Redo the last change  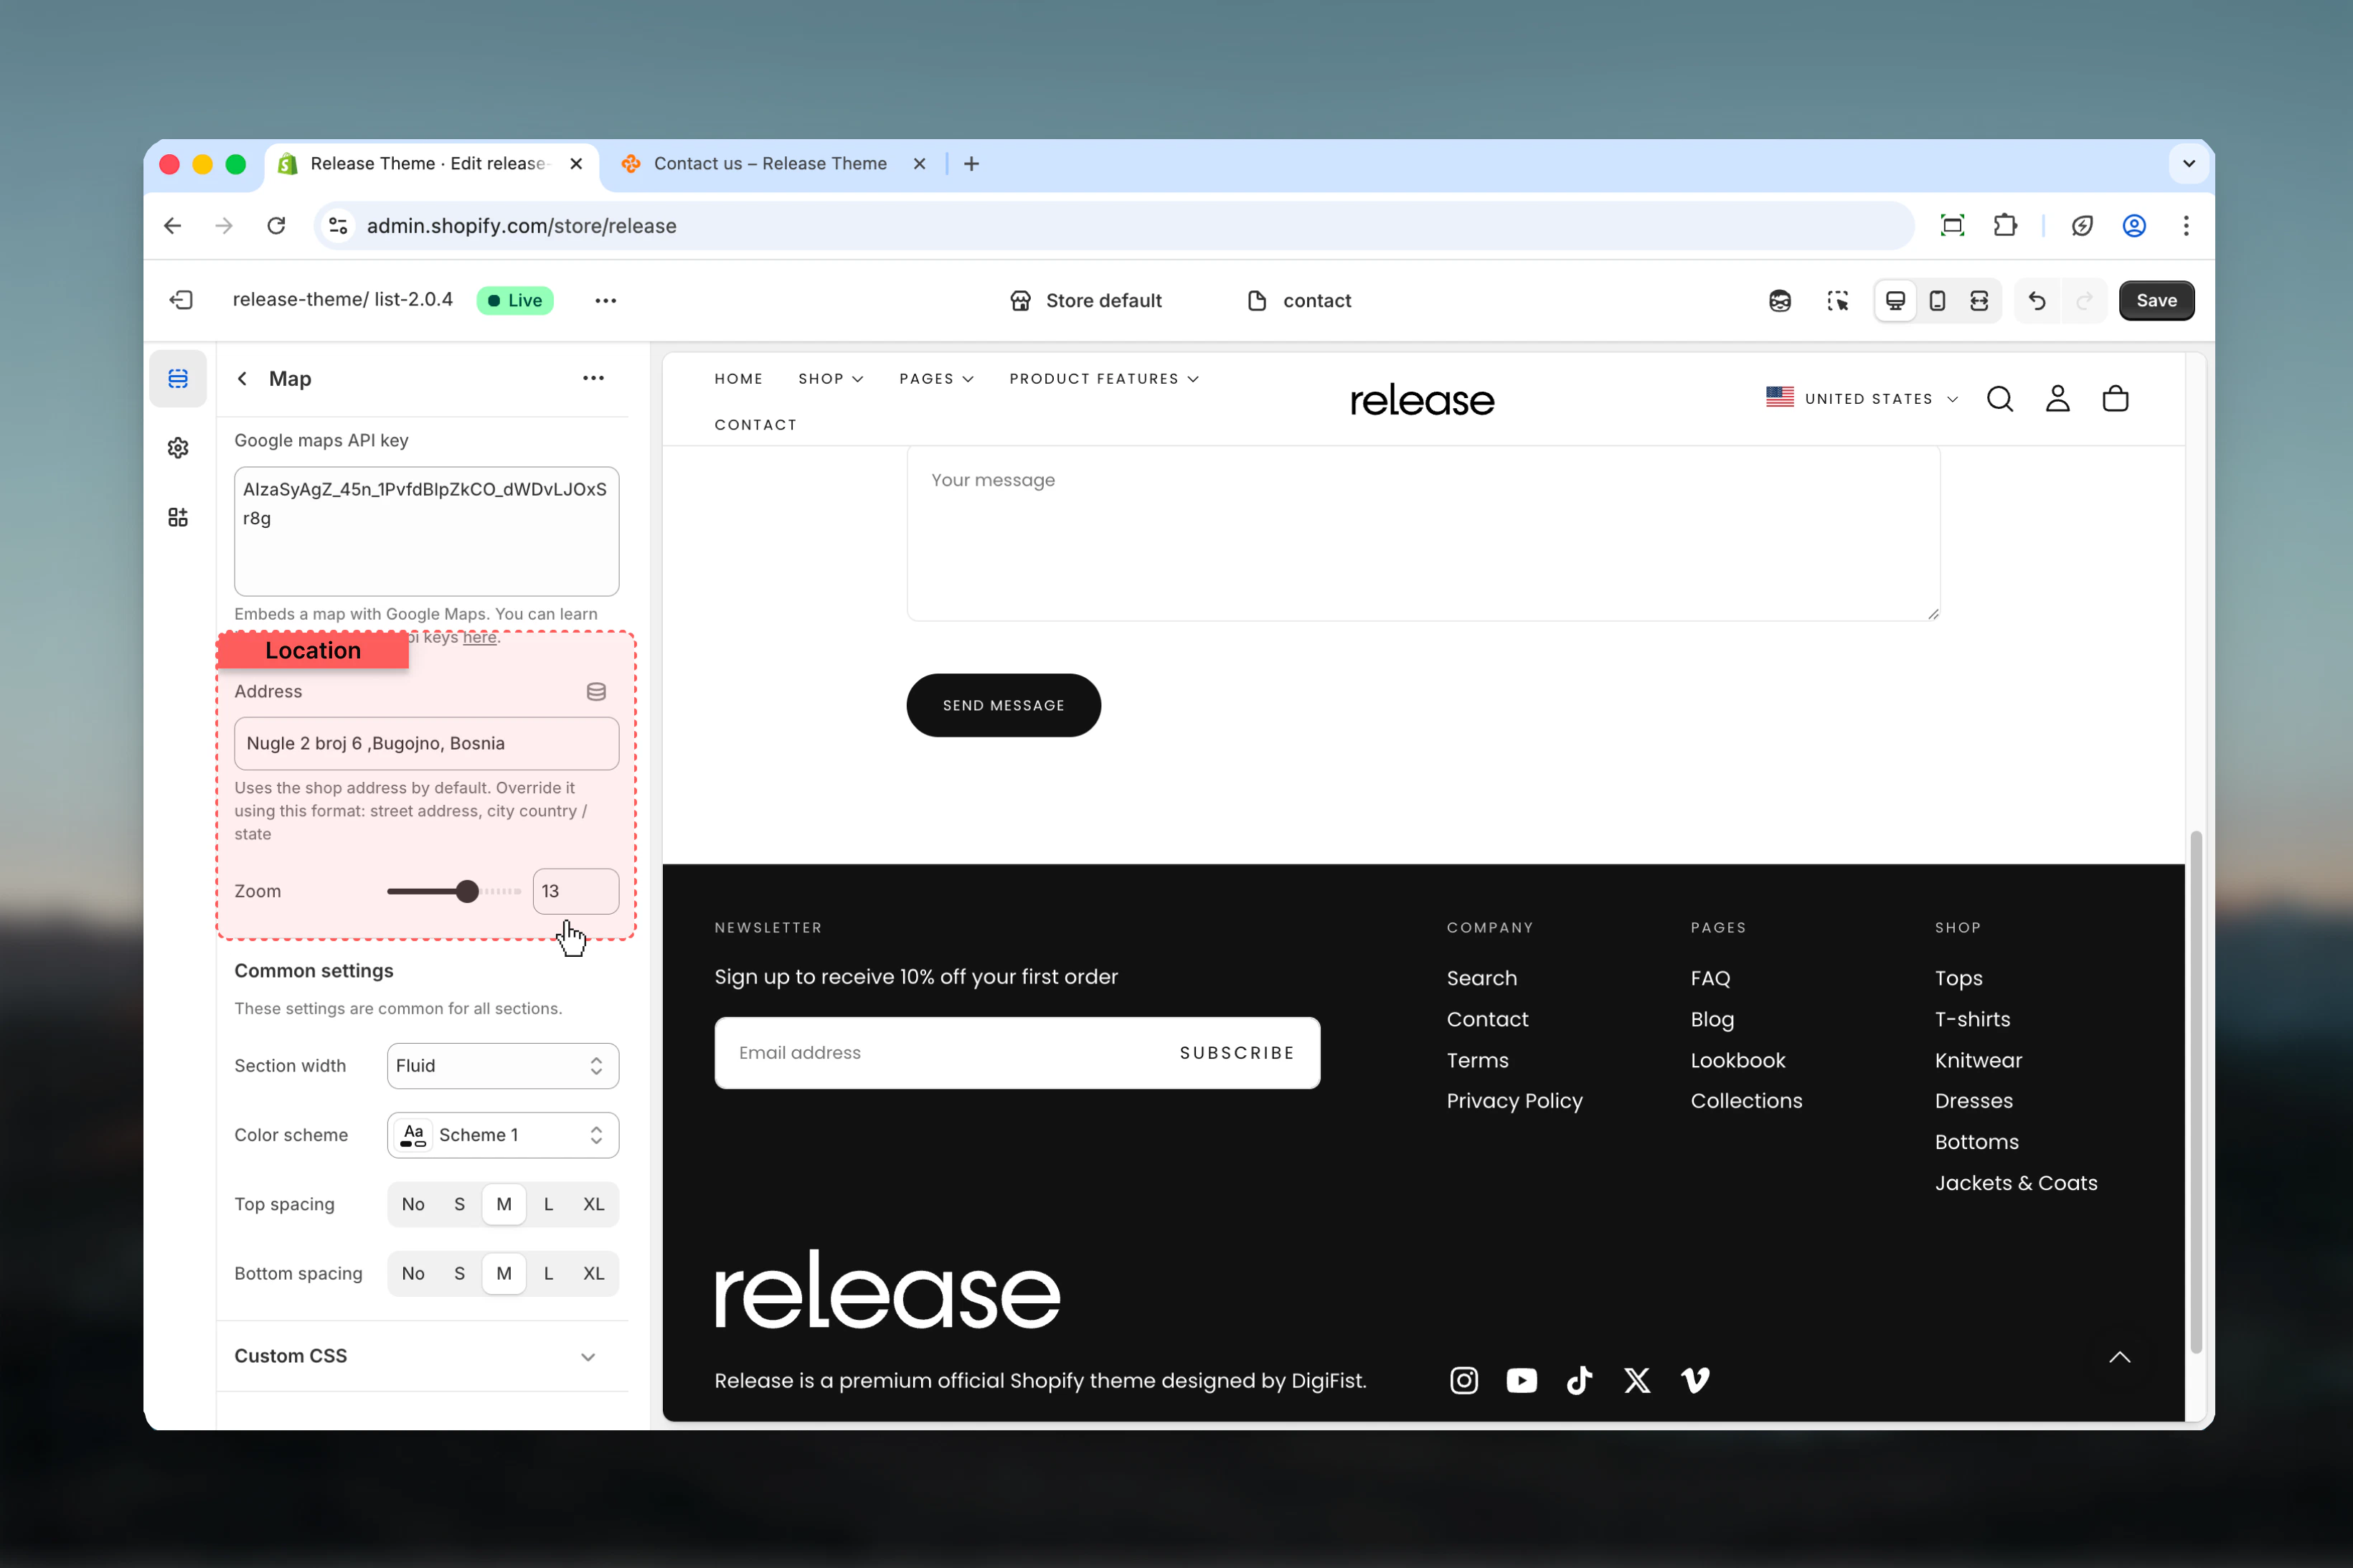coord(2084,301)
